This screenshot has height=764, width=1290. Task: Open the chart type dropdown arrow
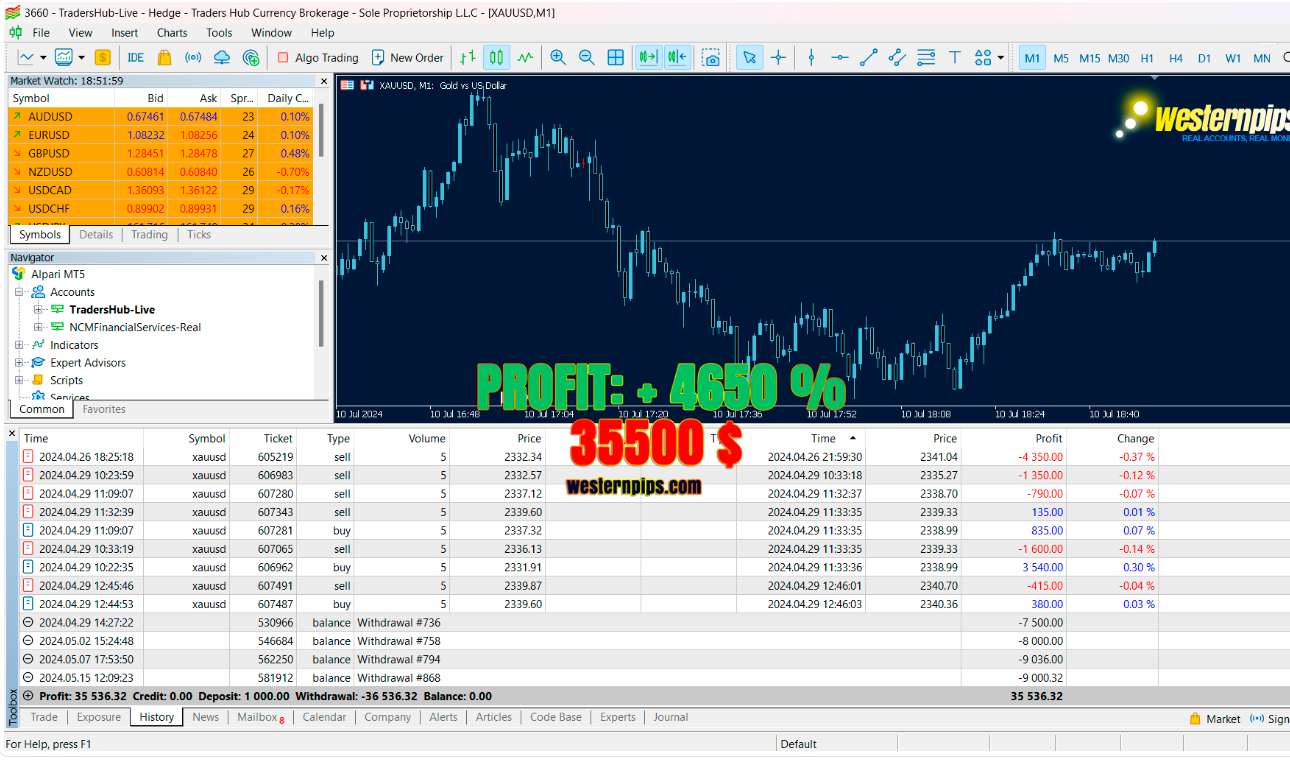tap(43, 58)
